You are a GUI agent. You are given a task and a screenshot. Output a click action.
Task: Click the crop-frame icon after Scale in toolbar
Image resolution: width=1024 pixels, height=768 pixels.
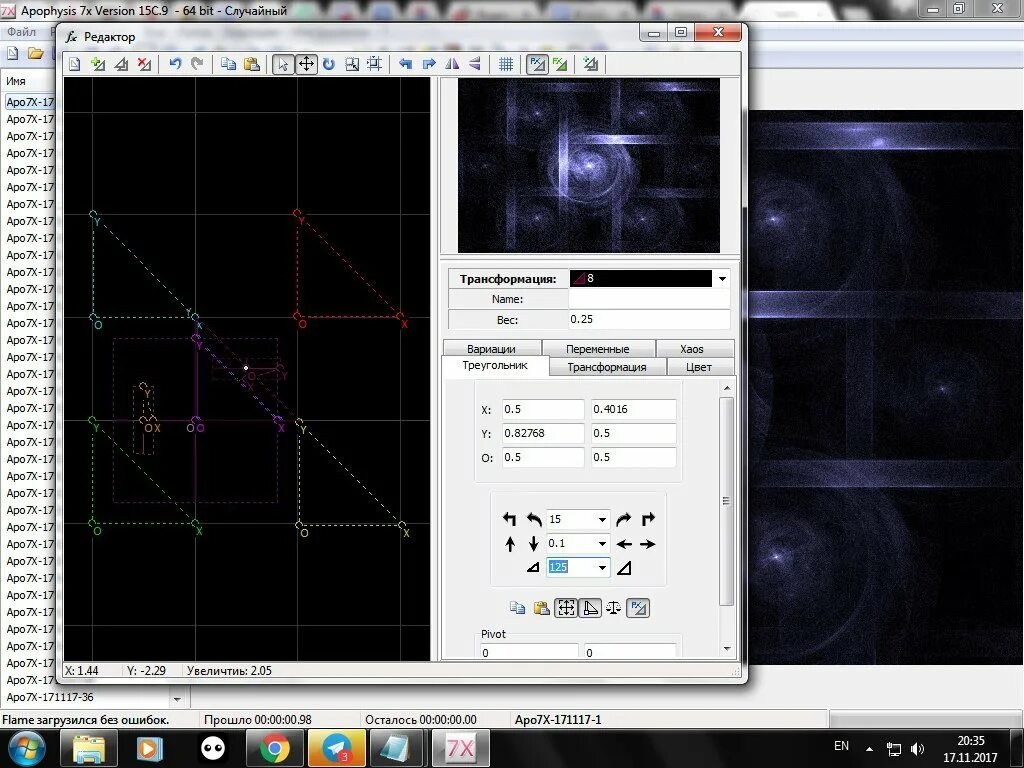375,64
